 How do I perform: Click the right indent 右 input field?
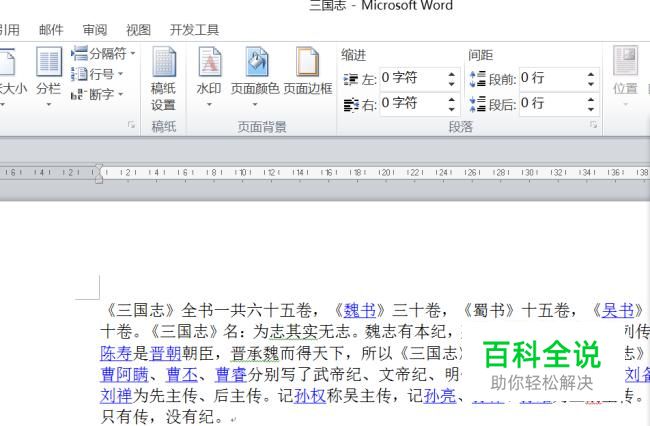pos(413,104)
